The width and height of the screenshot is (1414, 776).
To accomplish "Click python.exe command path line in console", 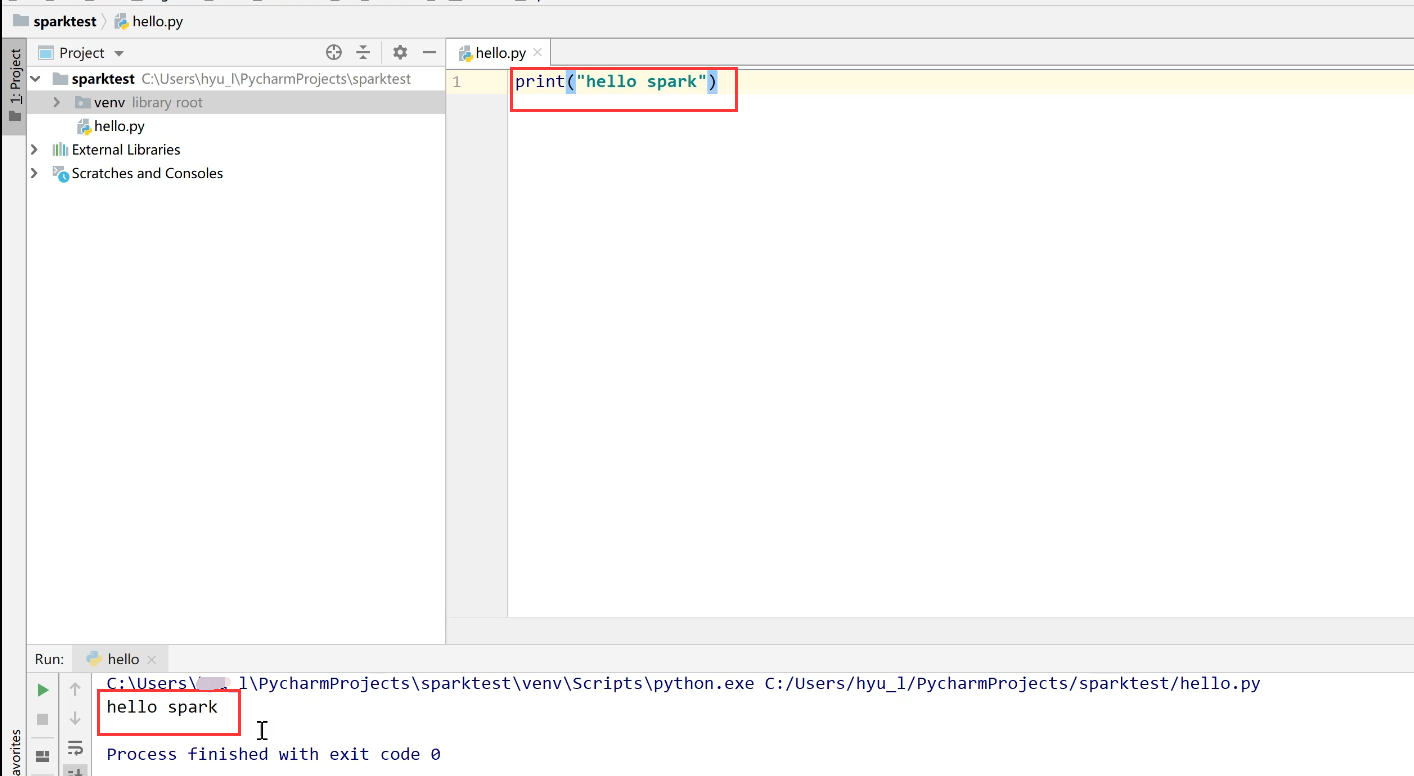I will click(x=683, y=684).
